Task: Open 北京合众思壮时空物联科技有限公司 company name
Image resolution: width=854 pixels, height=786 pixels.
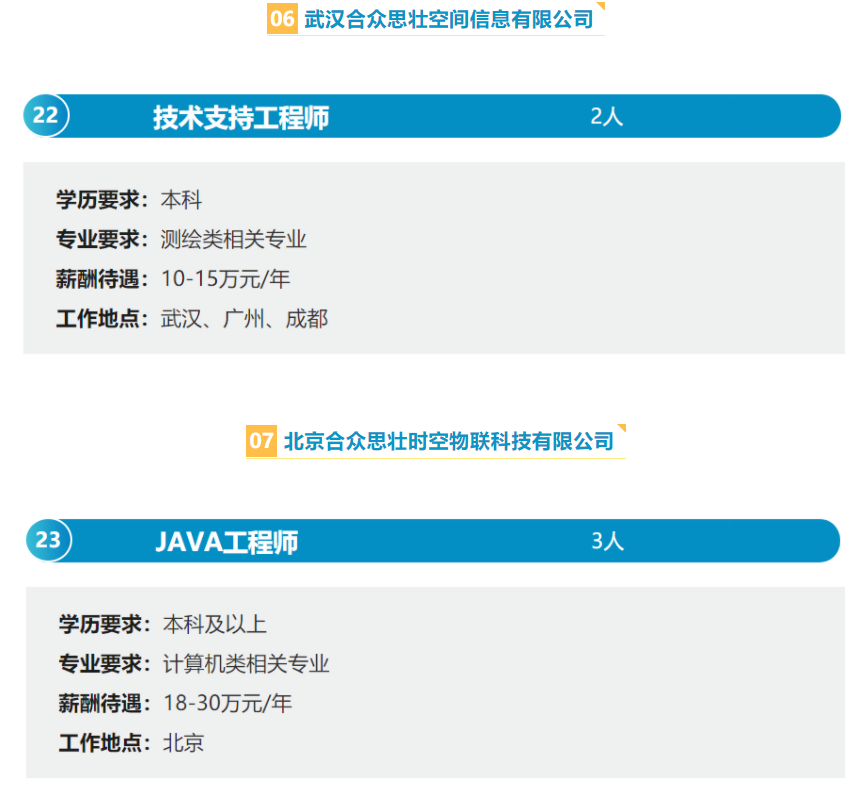Action: point(448,441)
